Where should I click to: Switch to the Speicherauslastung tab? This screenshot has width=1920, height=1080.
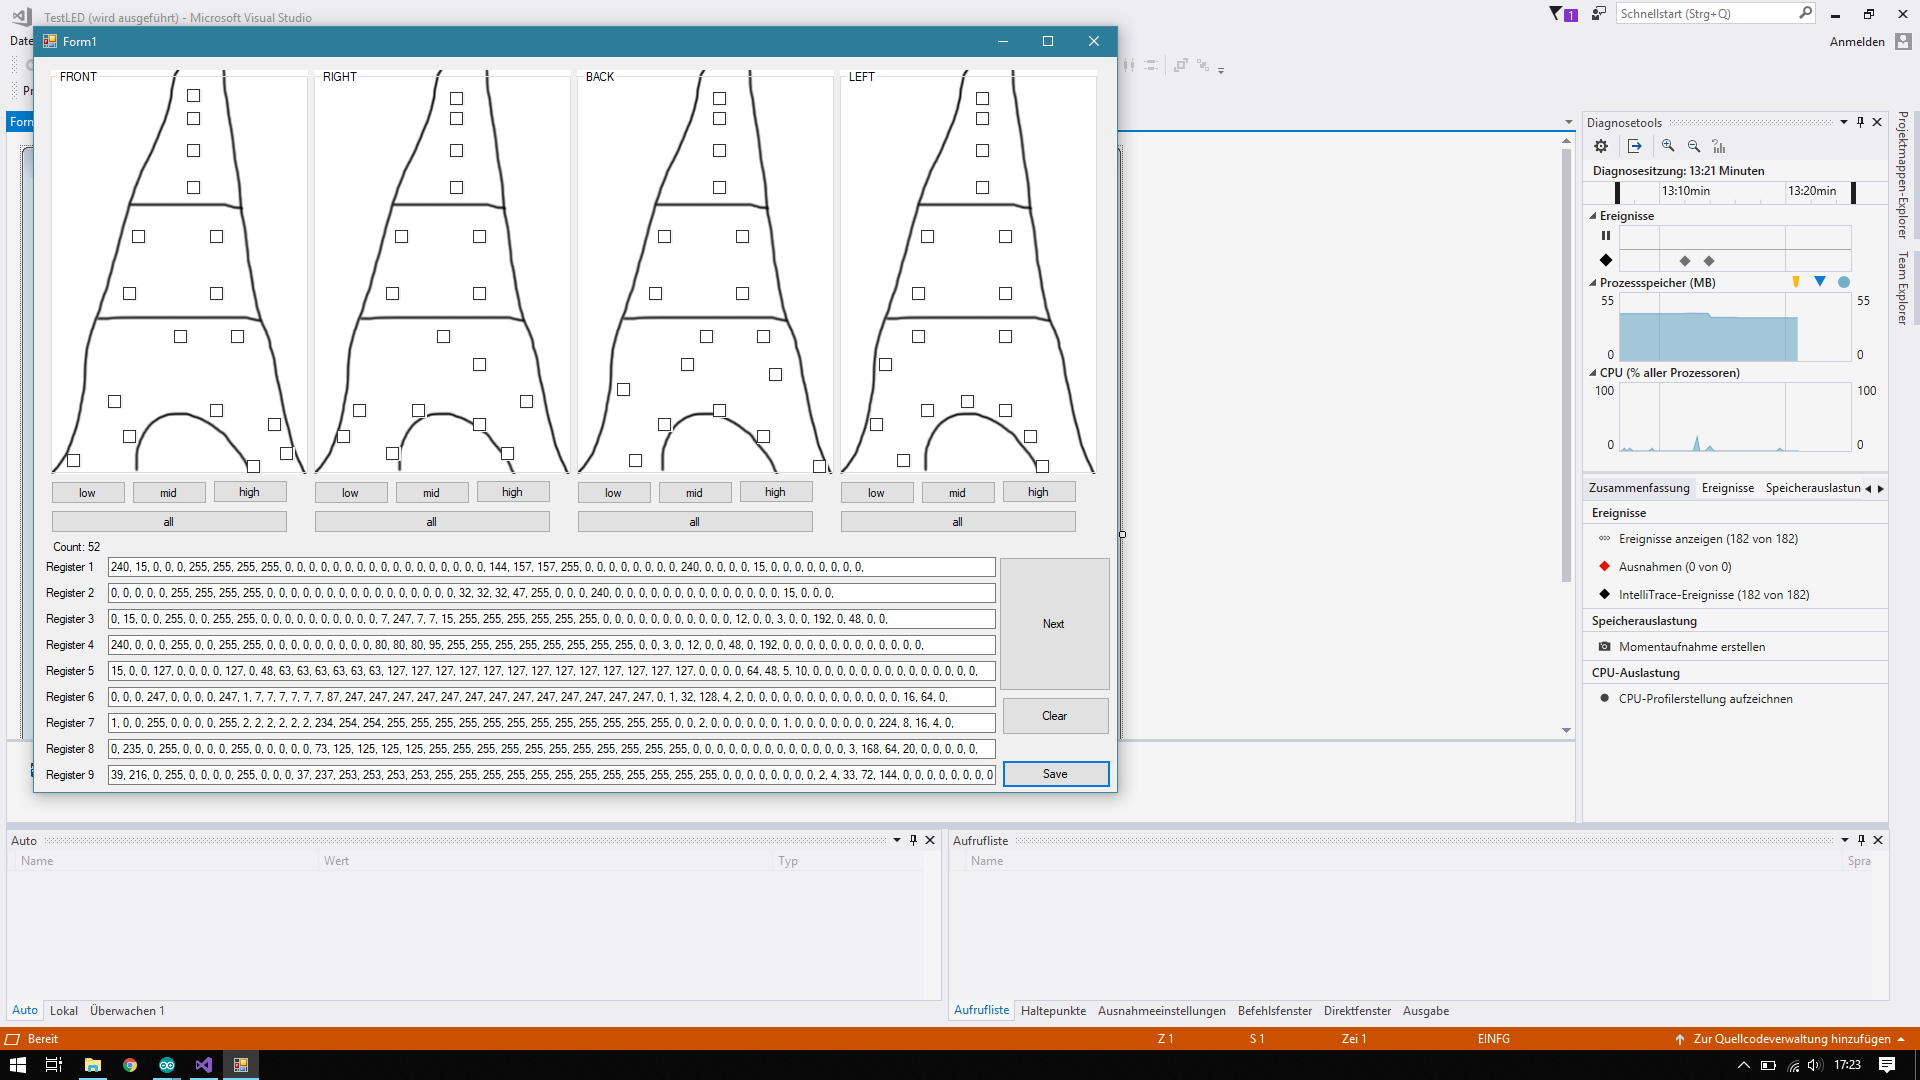(1813, 488)
